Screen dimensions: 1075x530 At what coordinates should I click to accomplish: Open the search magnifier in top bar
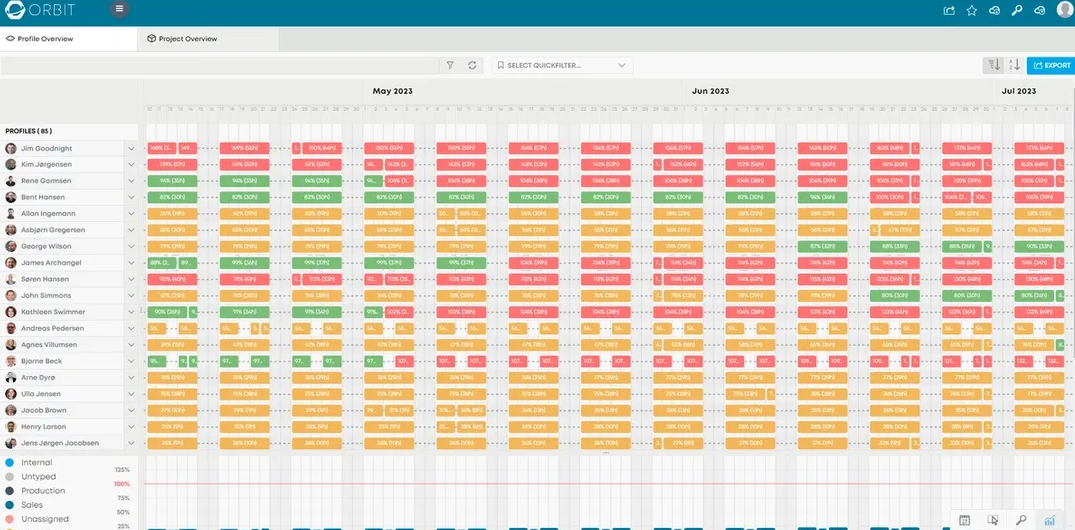click(1017, 10)
